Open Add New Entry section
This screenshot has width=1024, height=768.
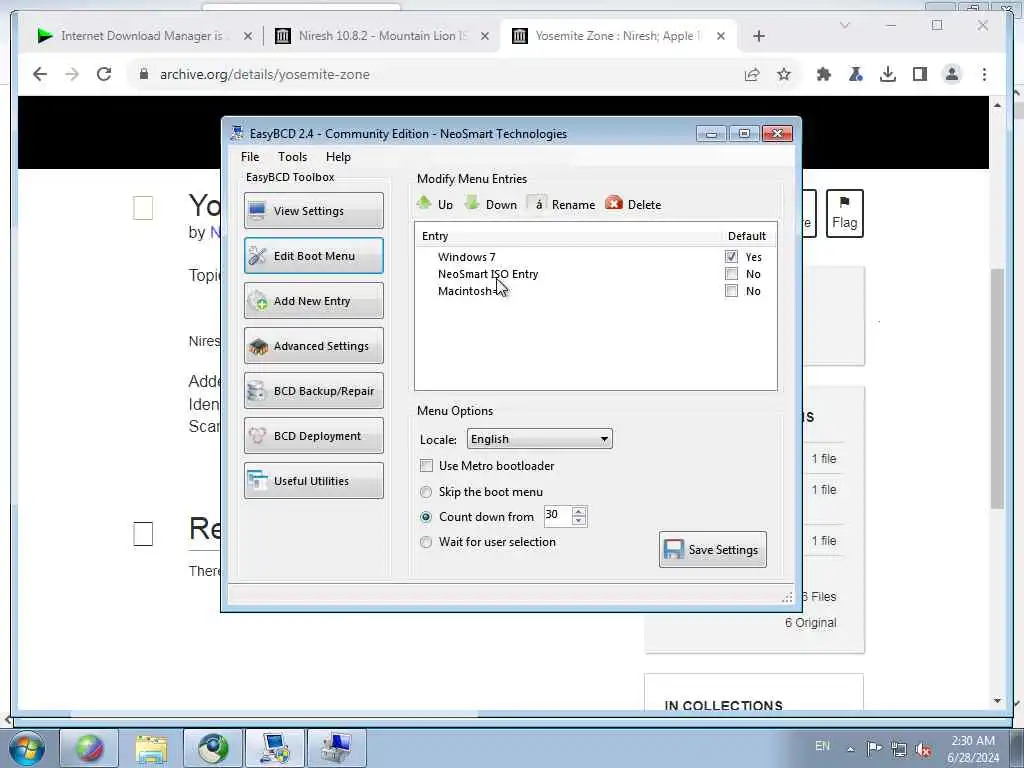[313, 300]
